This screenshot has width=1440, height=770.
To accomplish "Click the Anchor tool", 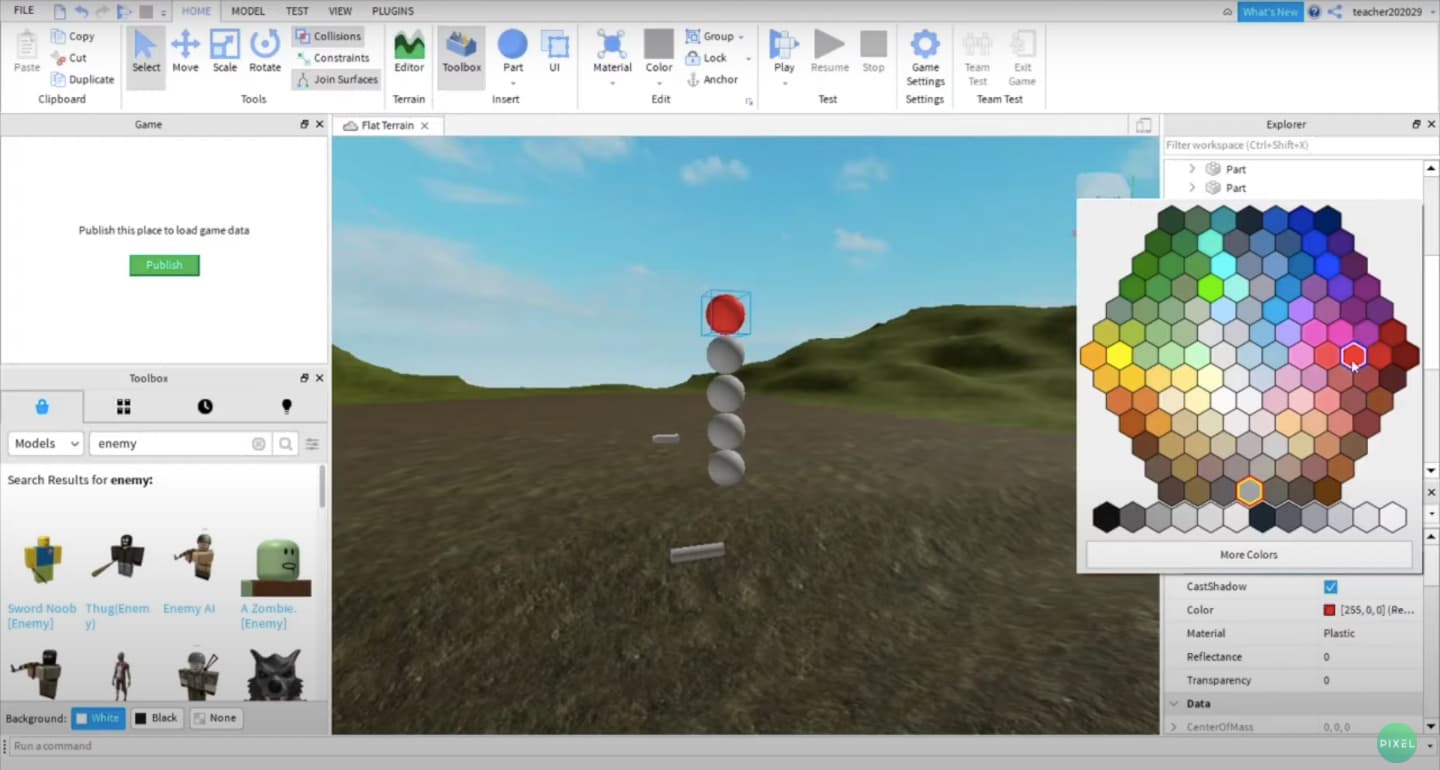I will pos(712,79).
